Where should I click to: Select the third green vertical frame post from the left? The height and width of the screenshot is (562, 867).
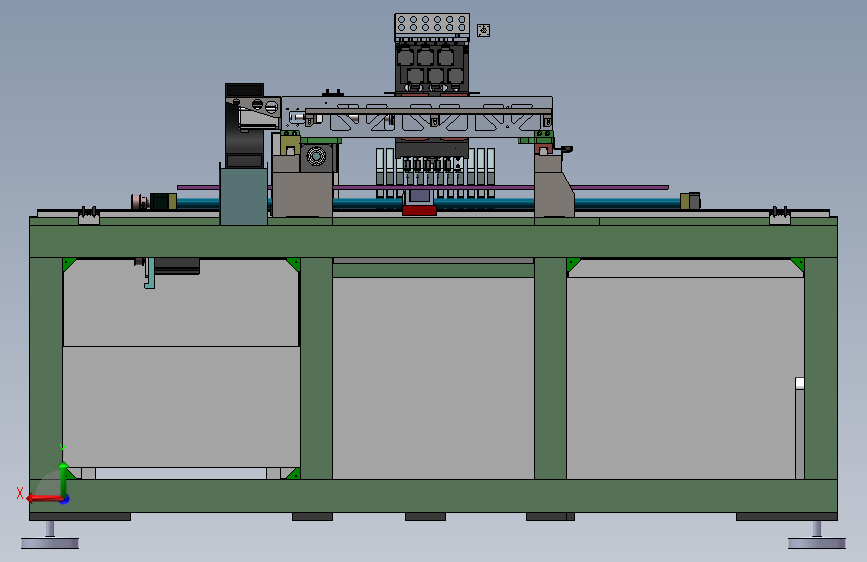[x=551, y=368]
